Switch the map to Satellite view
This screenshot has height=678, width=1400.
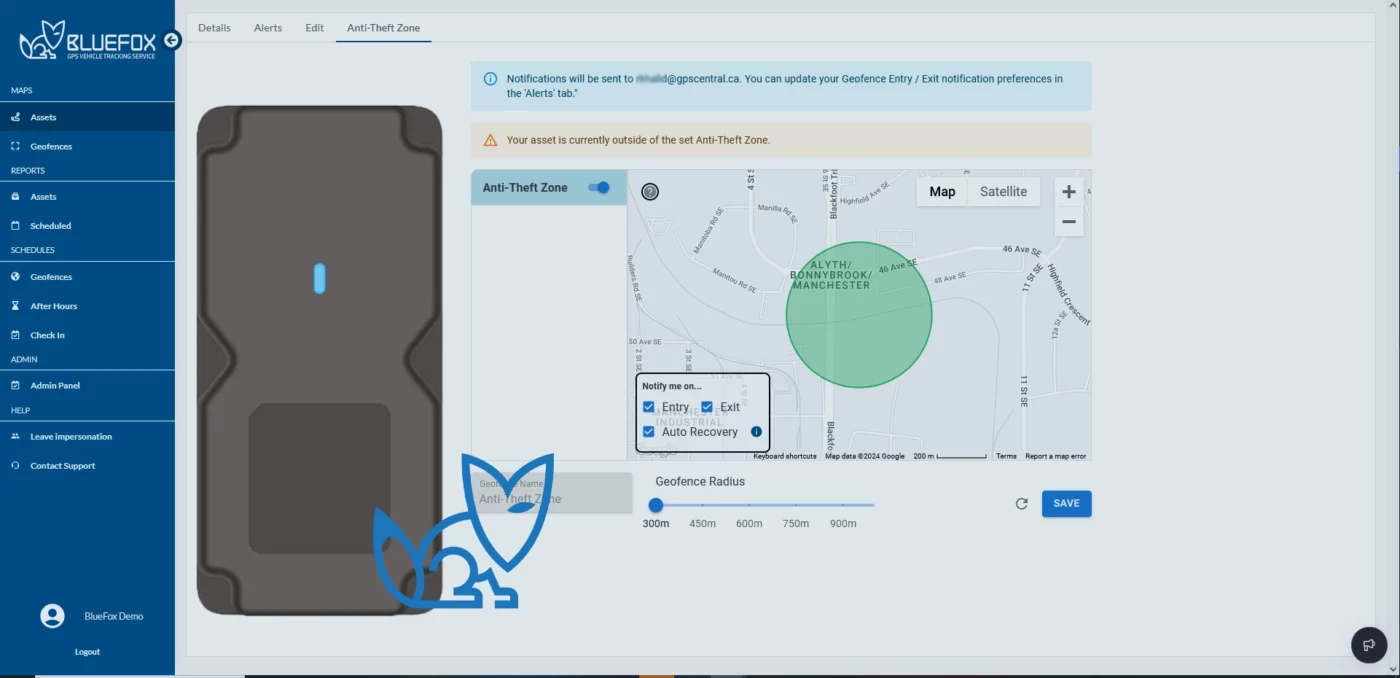pos(1003,191)
